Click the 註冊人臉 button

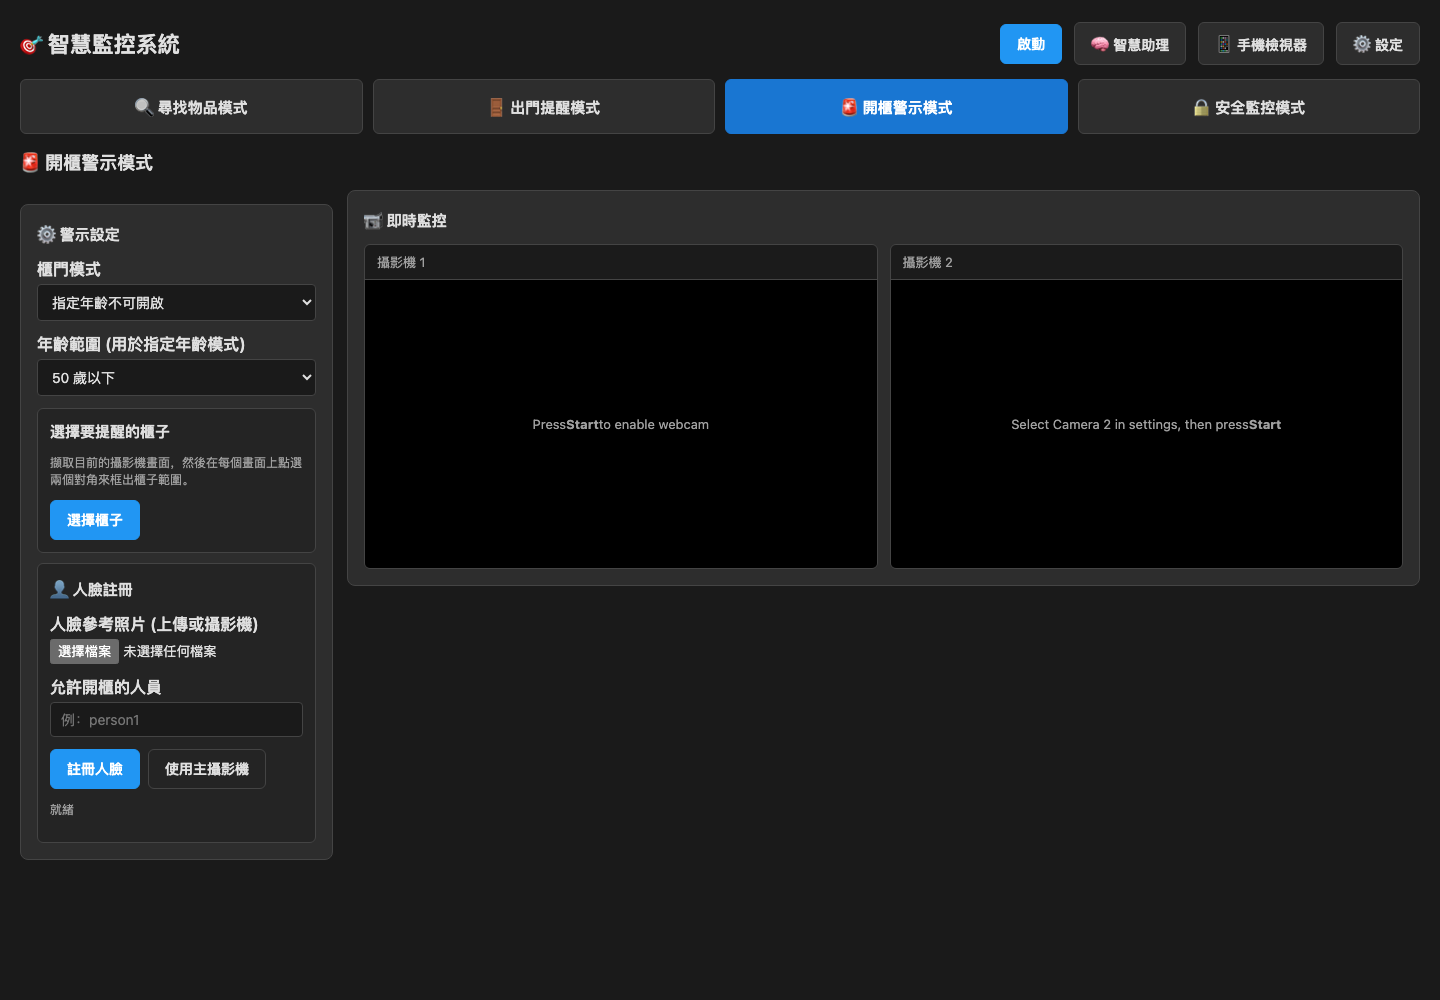[95, 769]
